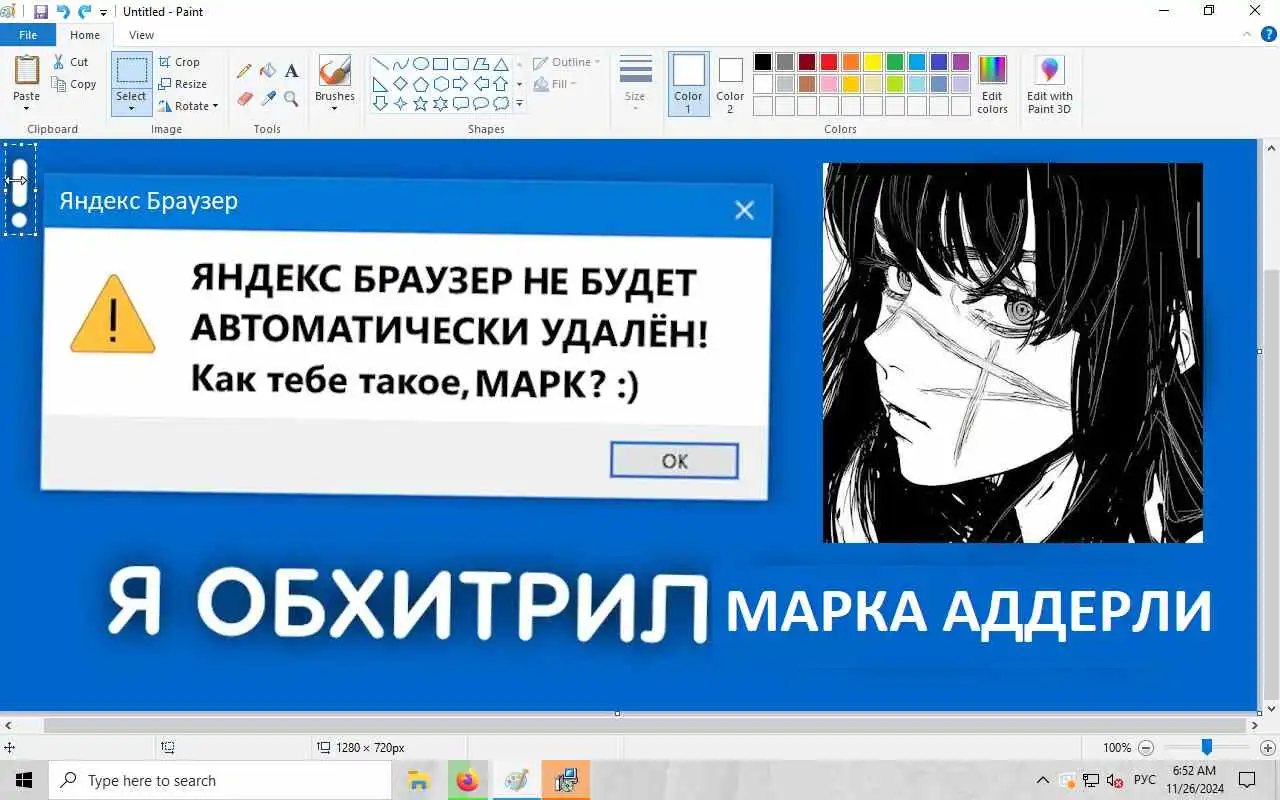Switch to the Home ribbon tab
The image size is (1280, 800).
tap(85, 35)
